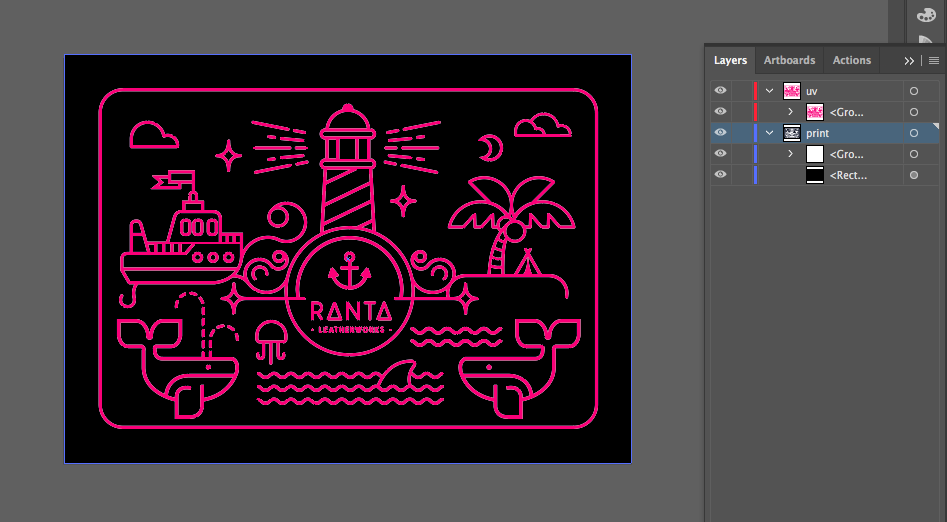
Task: Hide the group inside print layer
Action: tap(720, 153)
